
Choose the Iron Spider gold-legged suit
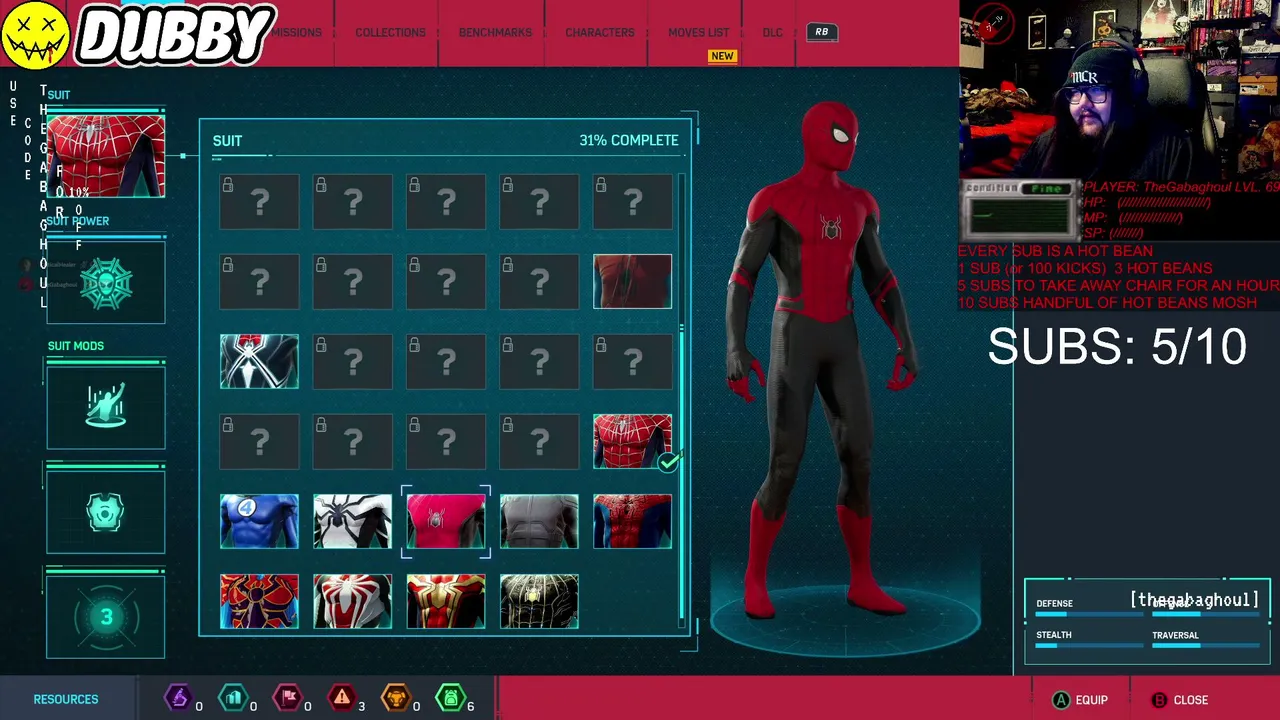(259, 601)
